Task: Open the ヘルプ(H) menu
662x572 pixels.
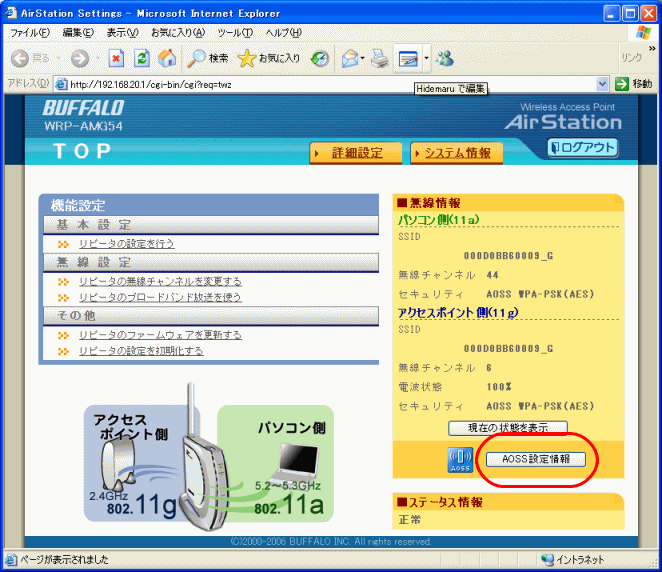Action: click(284, 33)
